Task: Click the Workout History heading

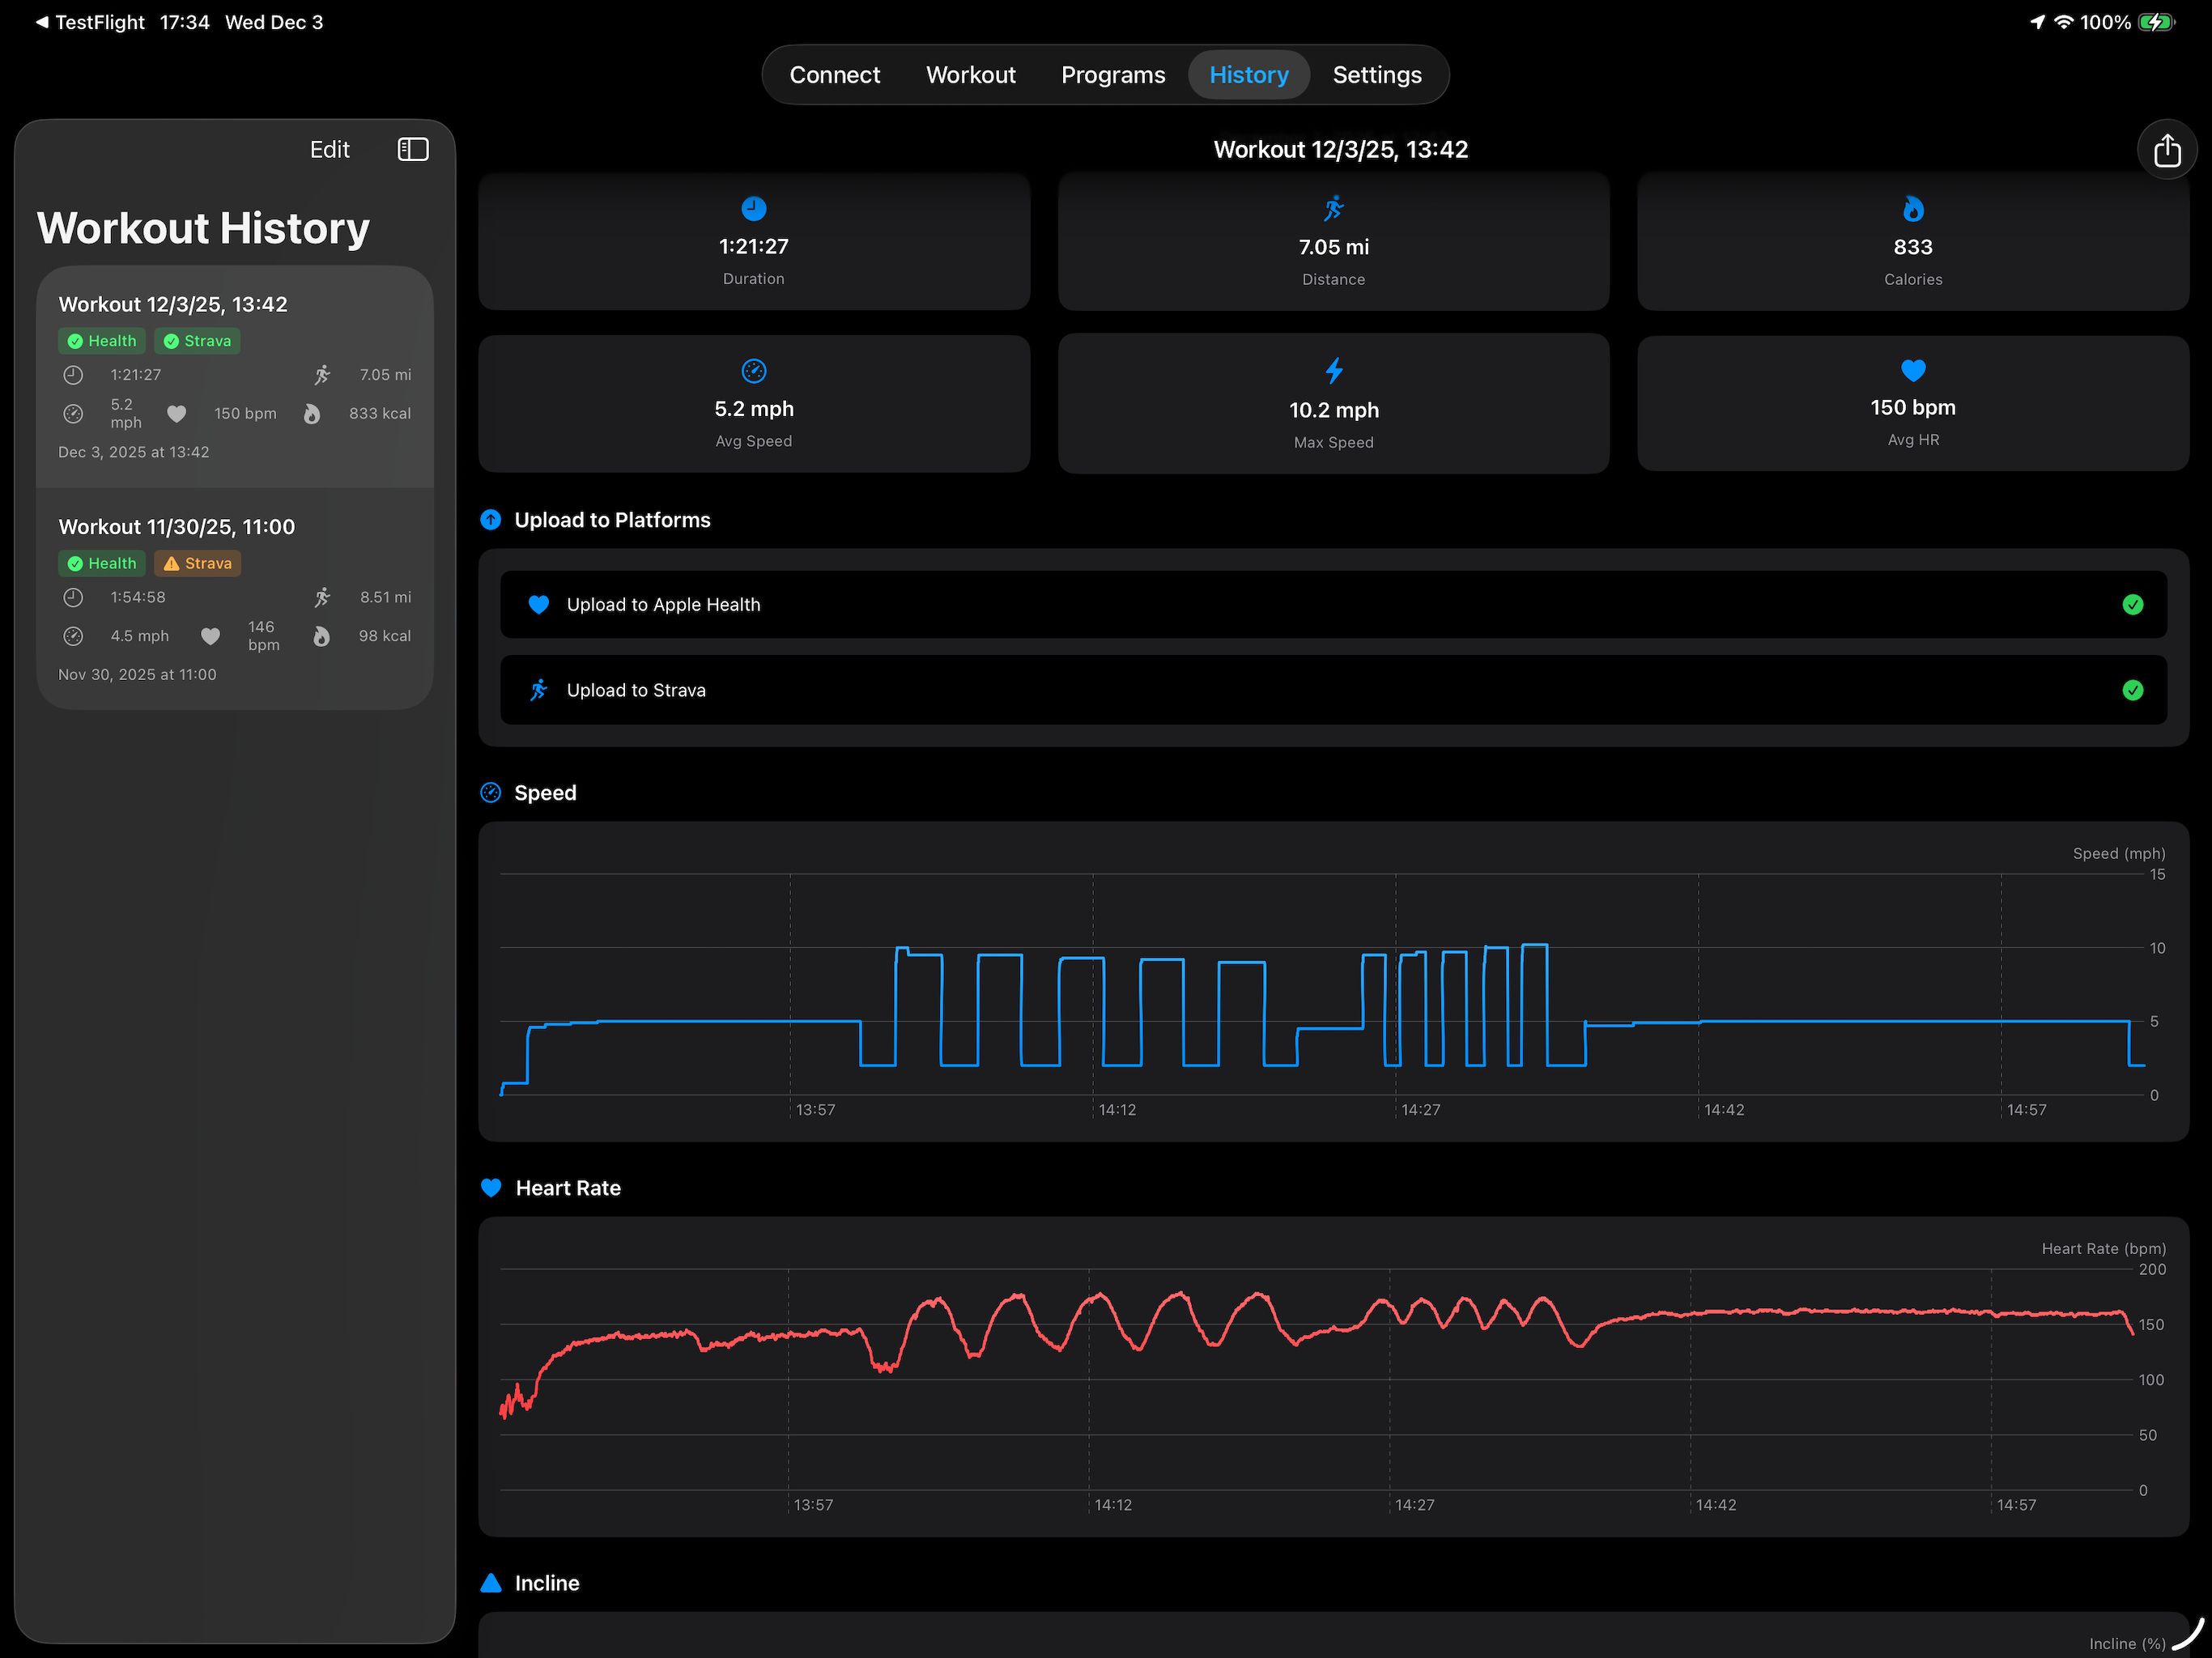Action: coord(203,228)
